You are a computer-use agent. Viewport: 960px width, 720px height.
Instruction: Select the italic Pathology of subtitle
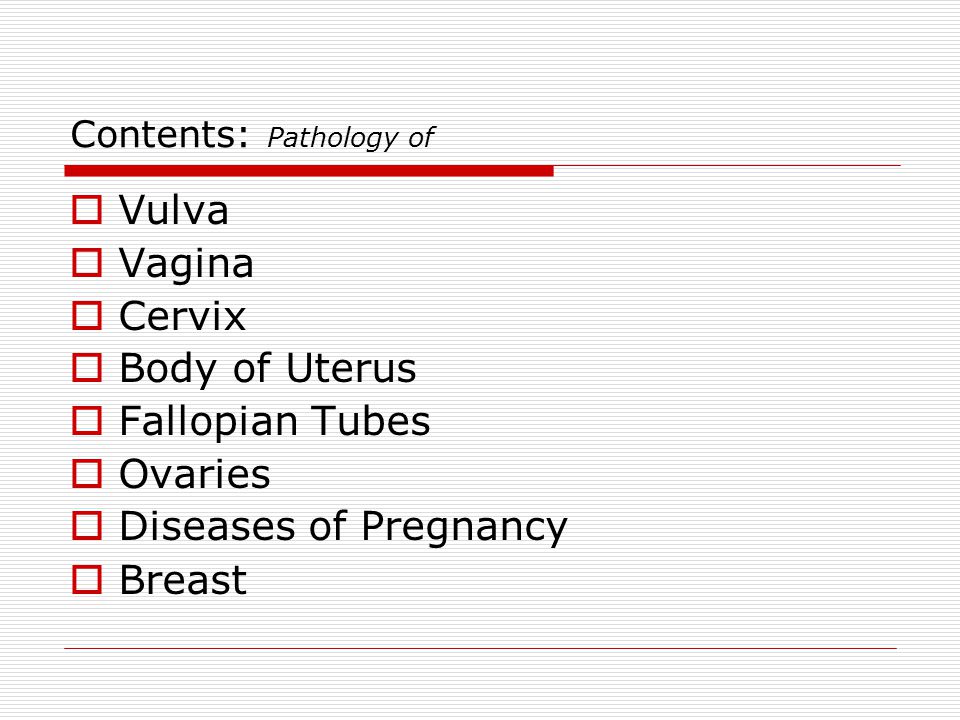[x=351, y=138]
